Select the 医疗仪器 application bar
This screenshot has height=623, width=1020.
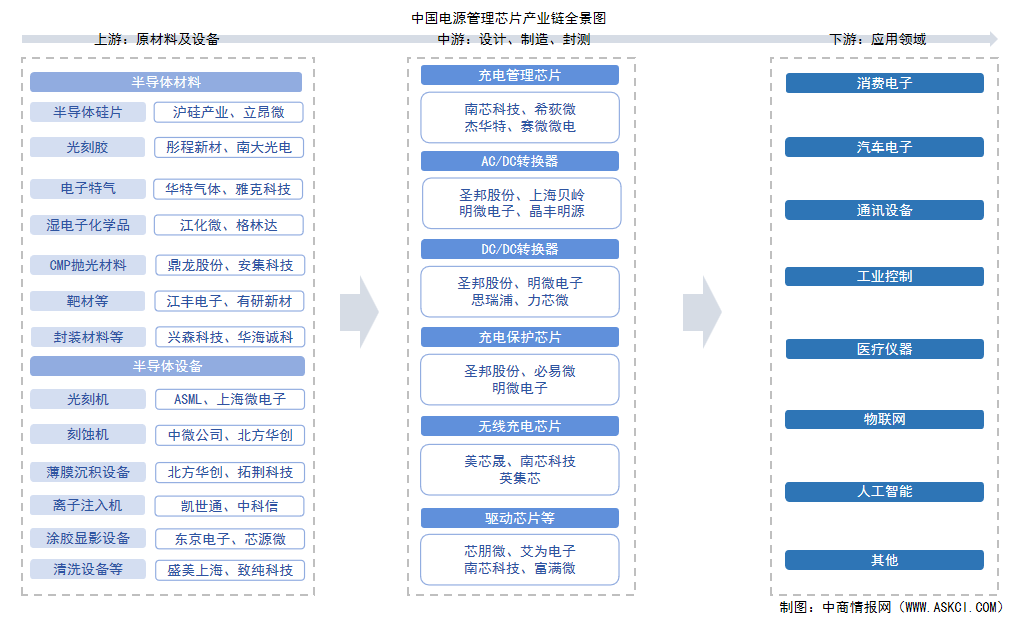click(884, 349)
